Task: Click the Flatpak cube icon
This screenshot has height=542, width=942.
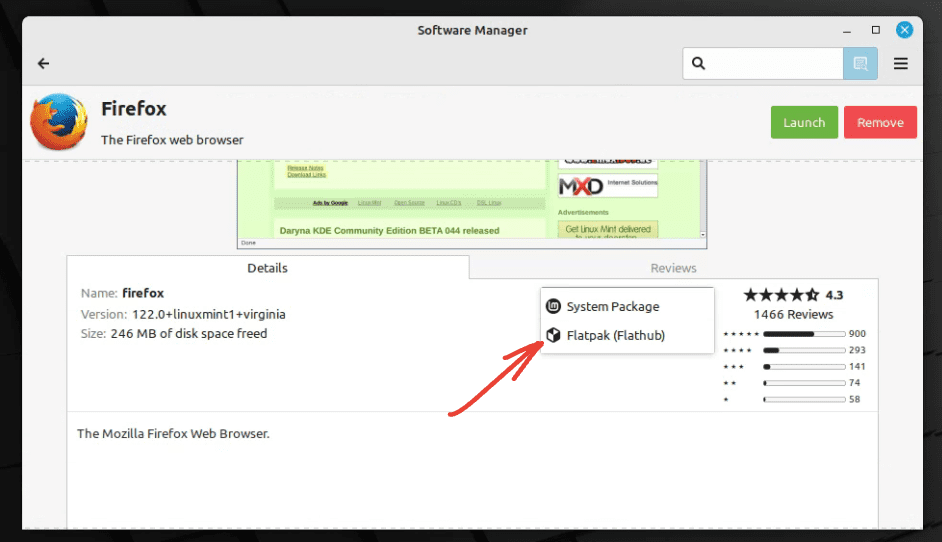Action: pyautogui.click(x=553, y=335)
